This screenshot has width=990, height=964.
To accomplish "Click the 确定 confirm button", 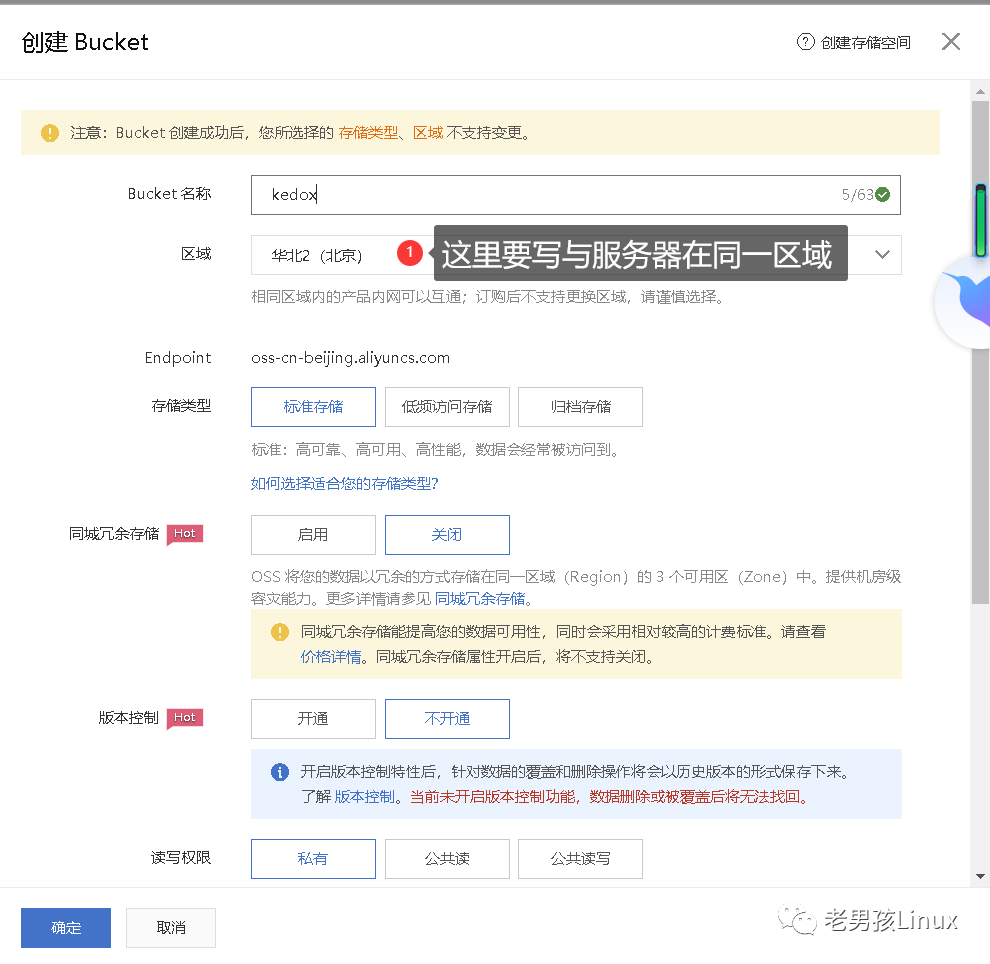I will click(66, 928).
